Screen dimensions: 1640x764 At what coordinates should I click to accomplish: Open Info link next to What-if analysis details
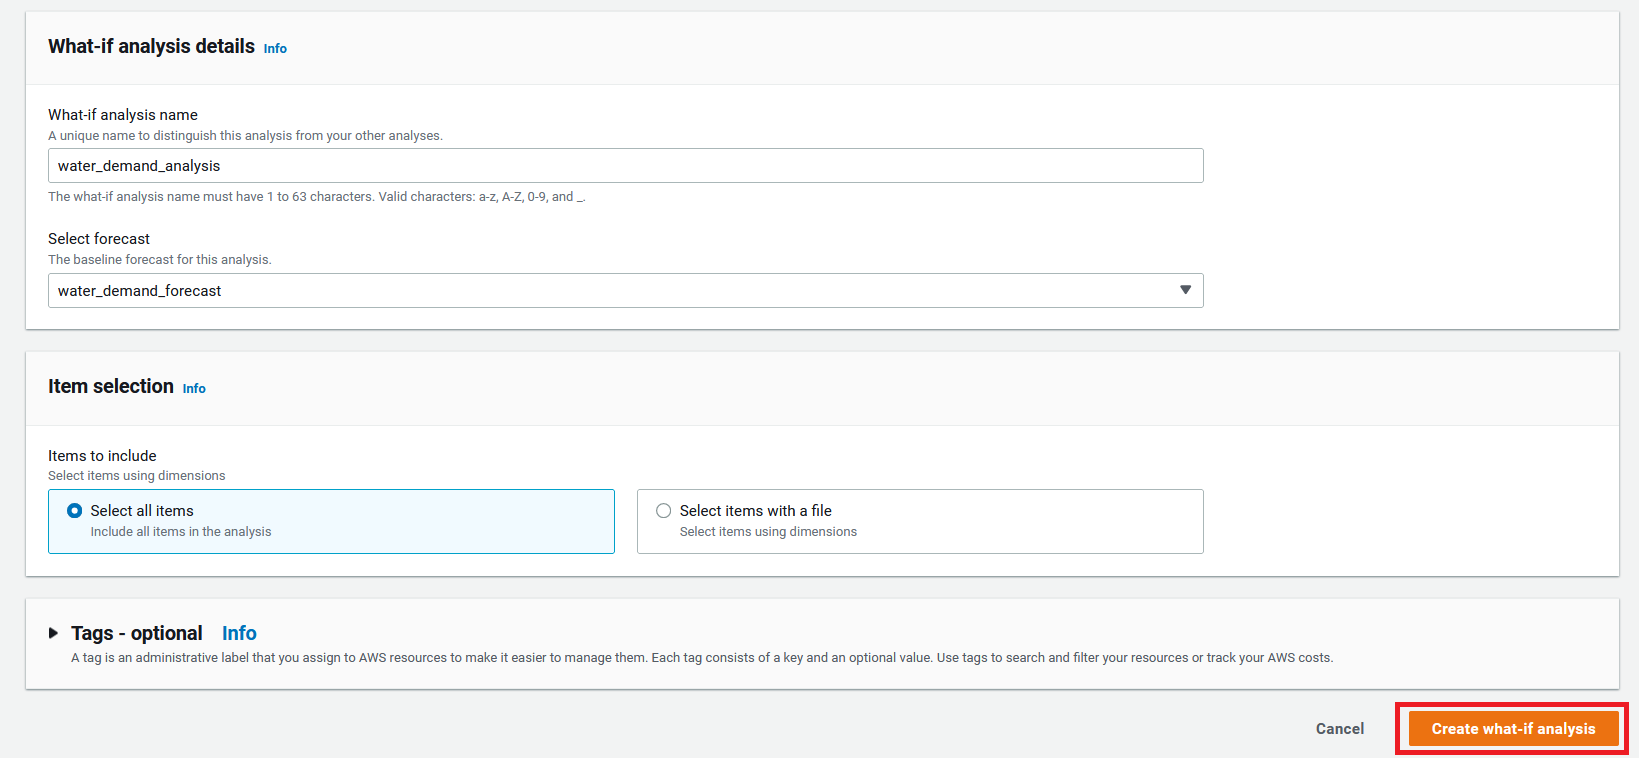pos(275,48)
